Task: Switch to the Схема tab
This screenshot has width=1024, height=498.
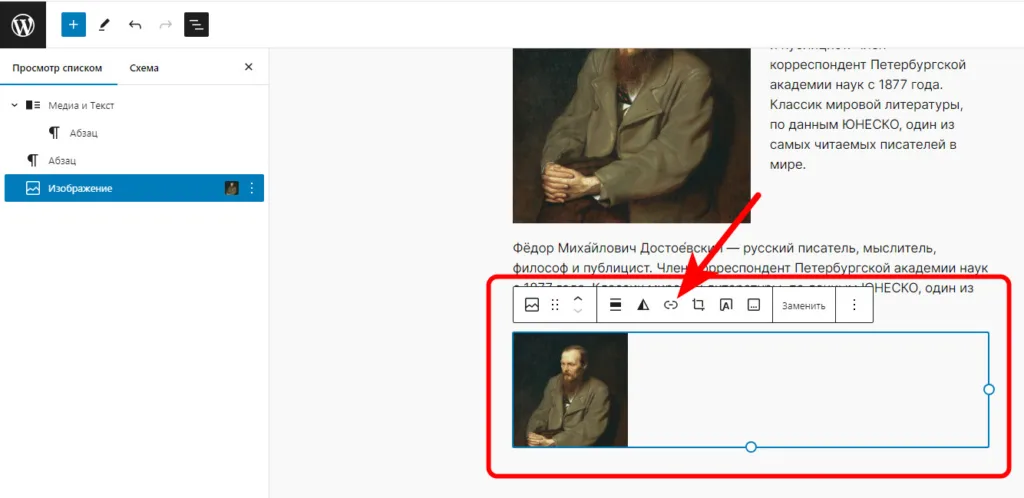Action: point(144,68)
